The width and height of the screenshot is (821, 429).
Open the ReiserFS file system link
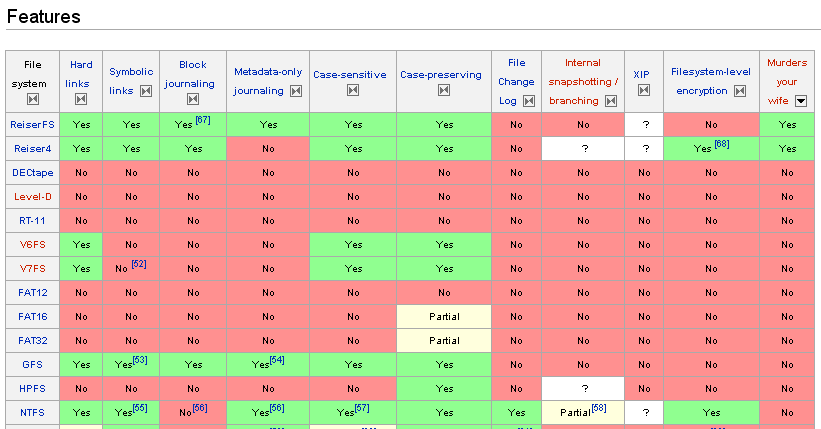pyautogui.click(x=31, y=125)
